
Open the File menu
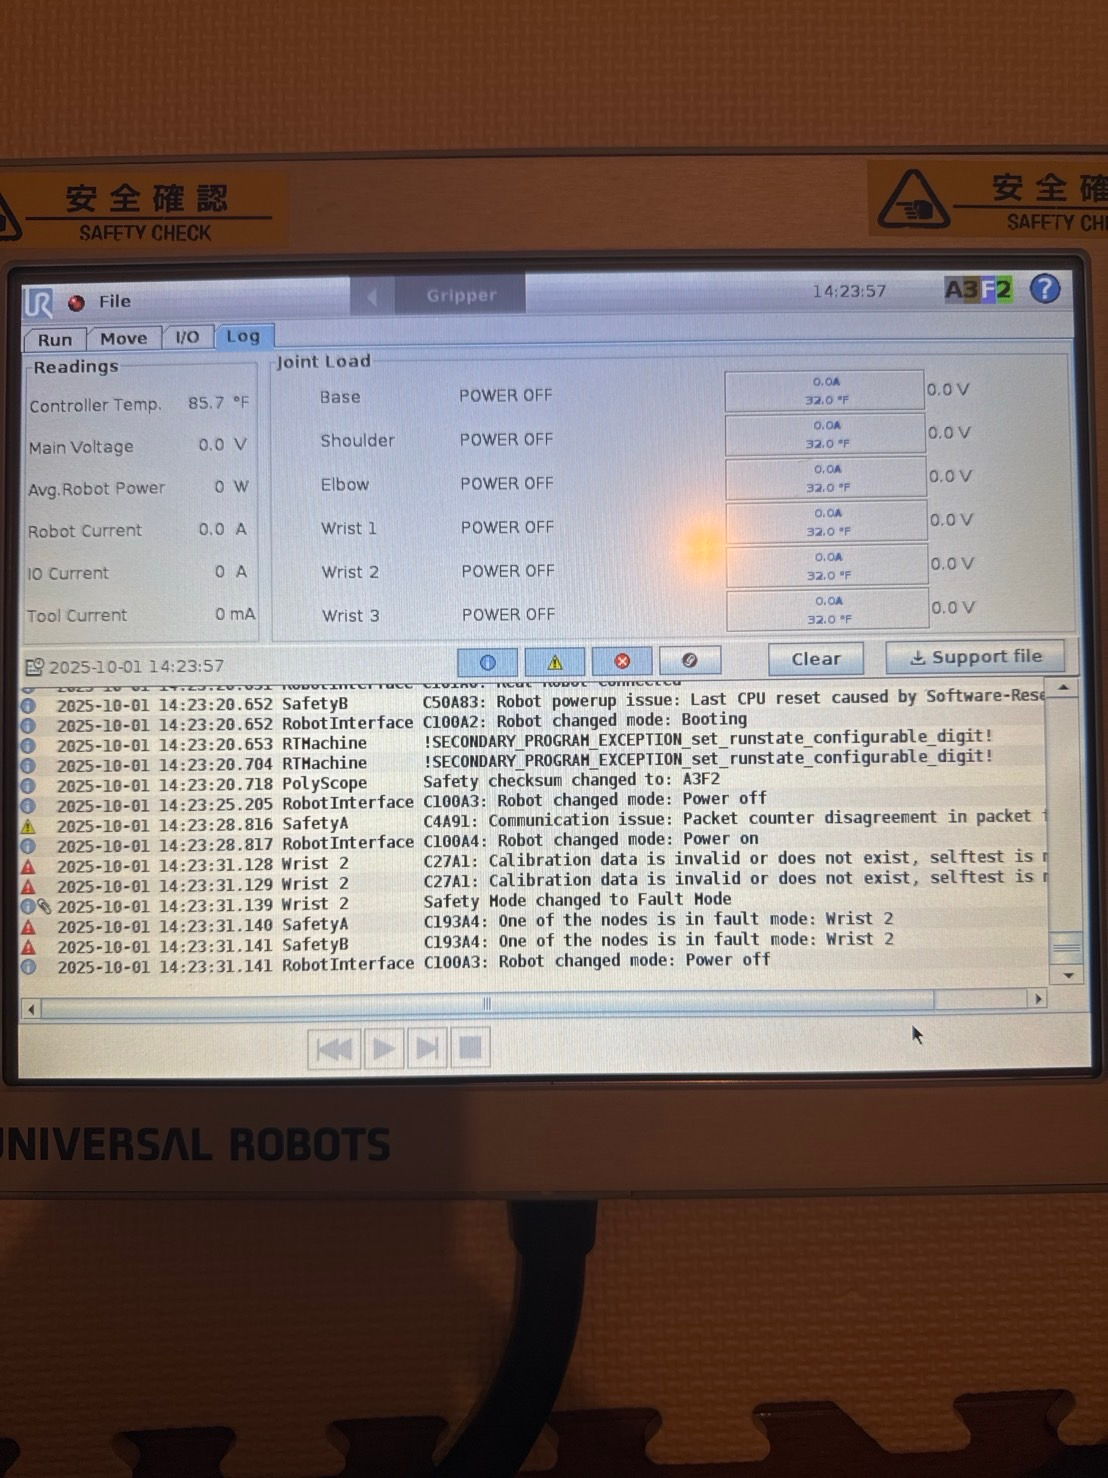[114, 301]
